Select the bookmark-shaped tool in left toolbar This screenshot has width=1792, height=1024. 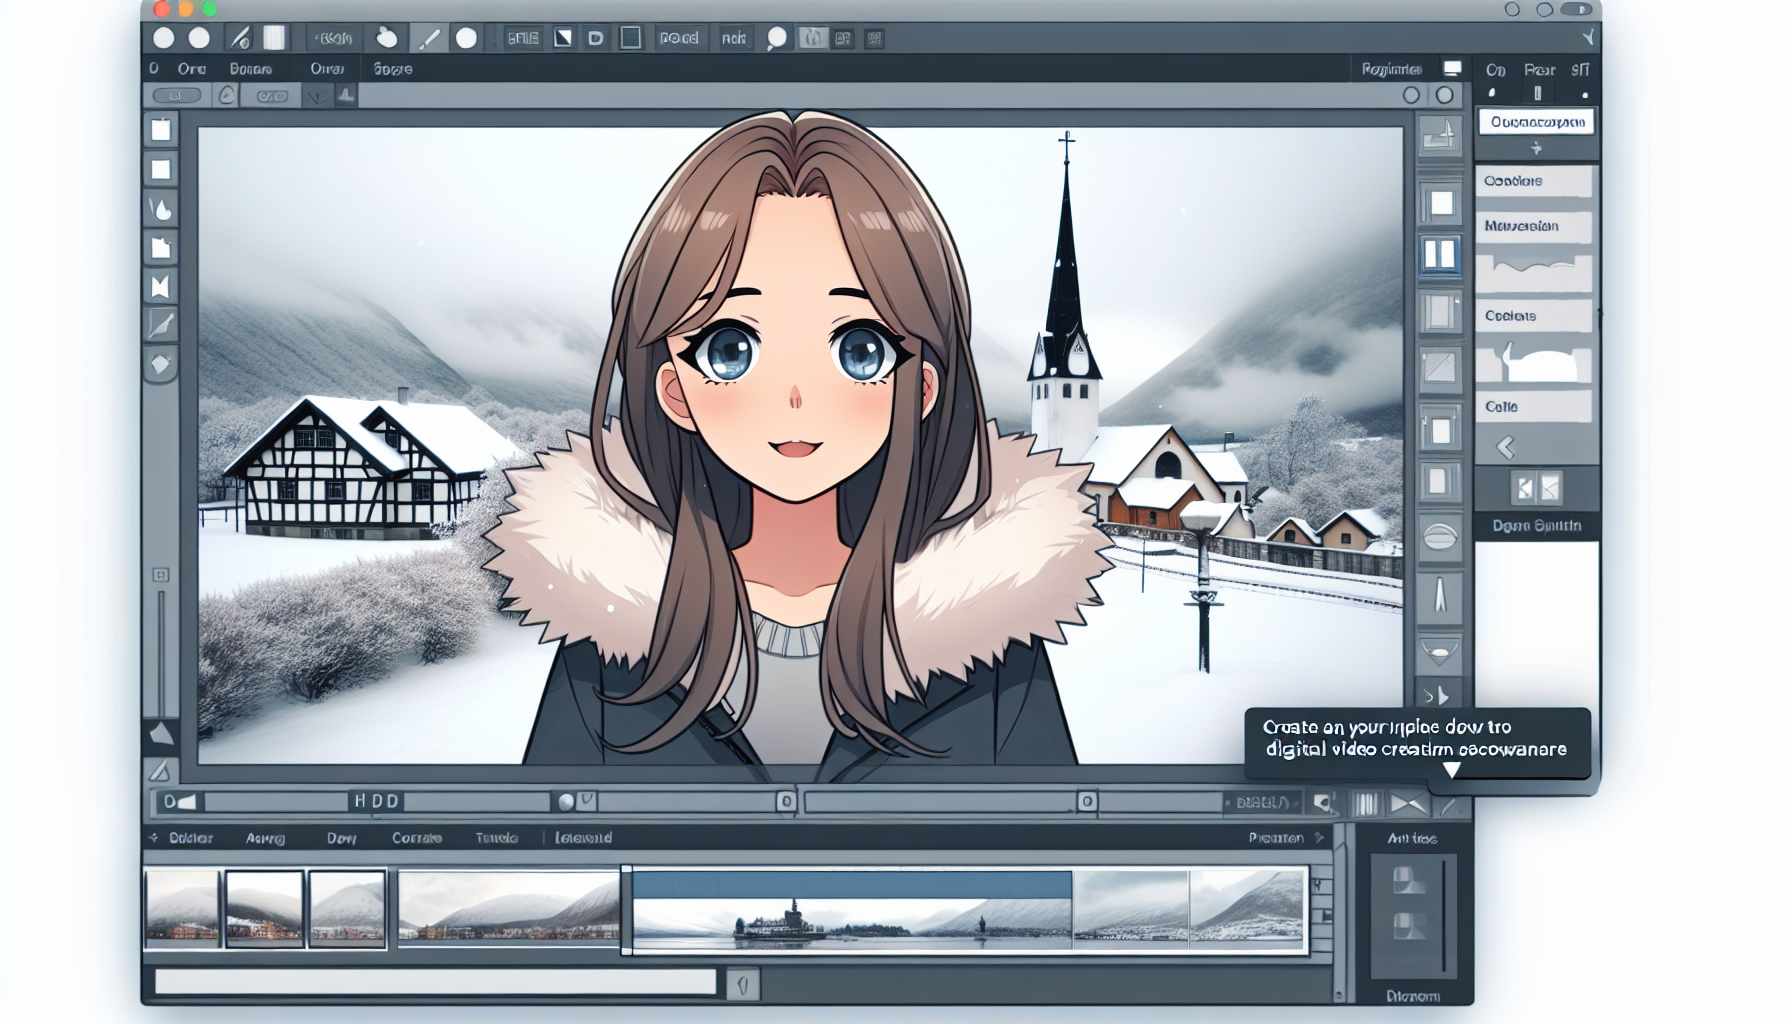pyautogui.click(x=160, y=287)
